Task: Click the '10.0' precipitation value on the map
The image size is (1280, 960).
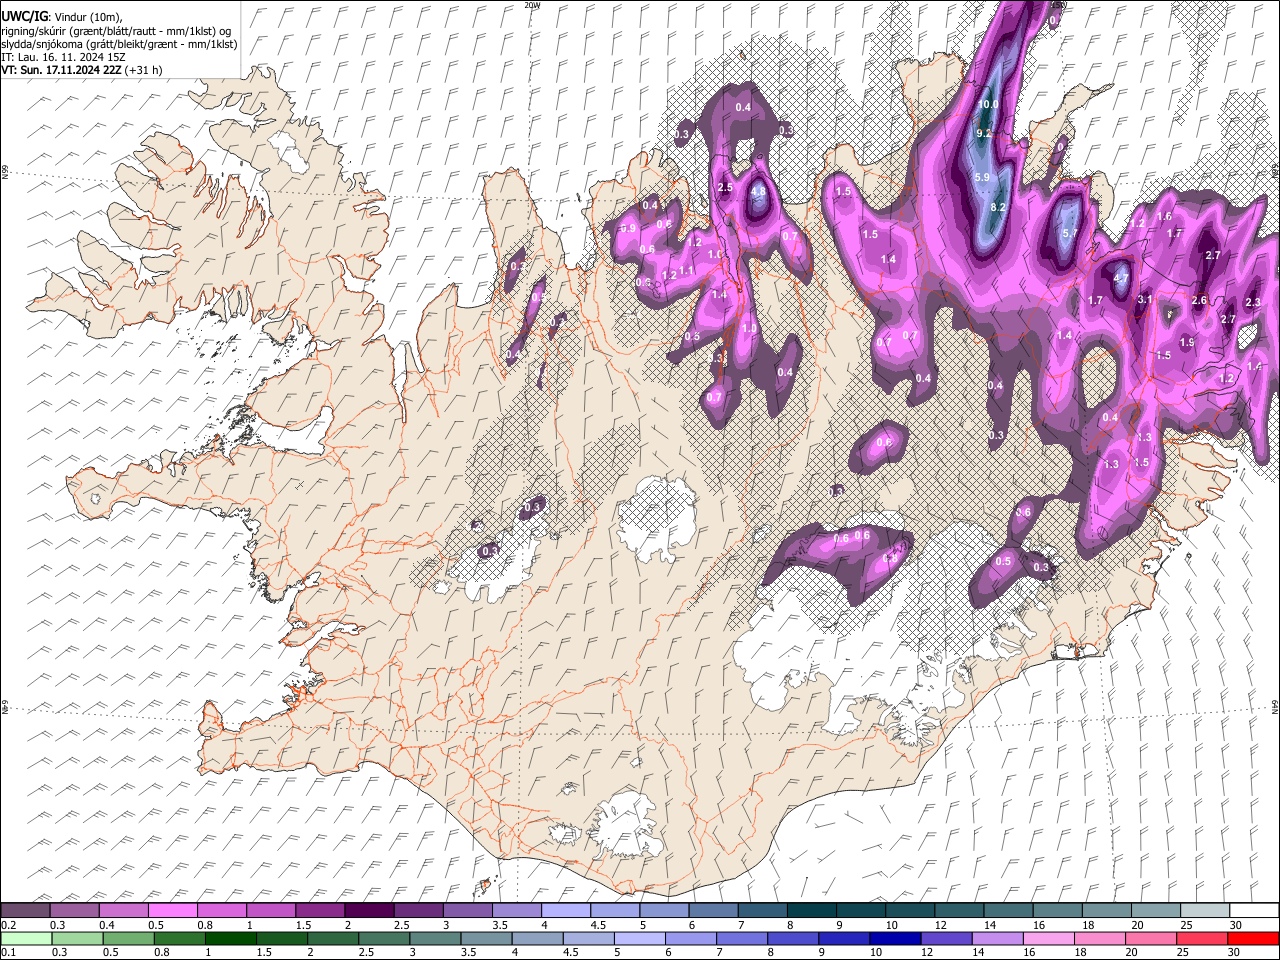Action: click(x=988, y=104)
